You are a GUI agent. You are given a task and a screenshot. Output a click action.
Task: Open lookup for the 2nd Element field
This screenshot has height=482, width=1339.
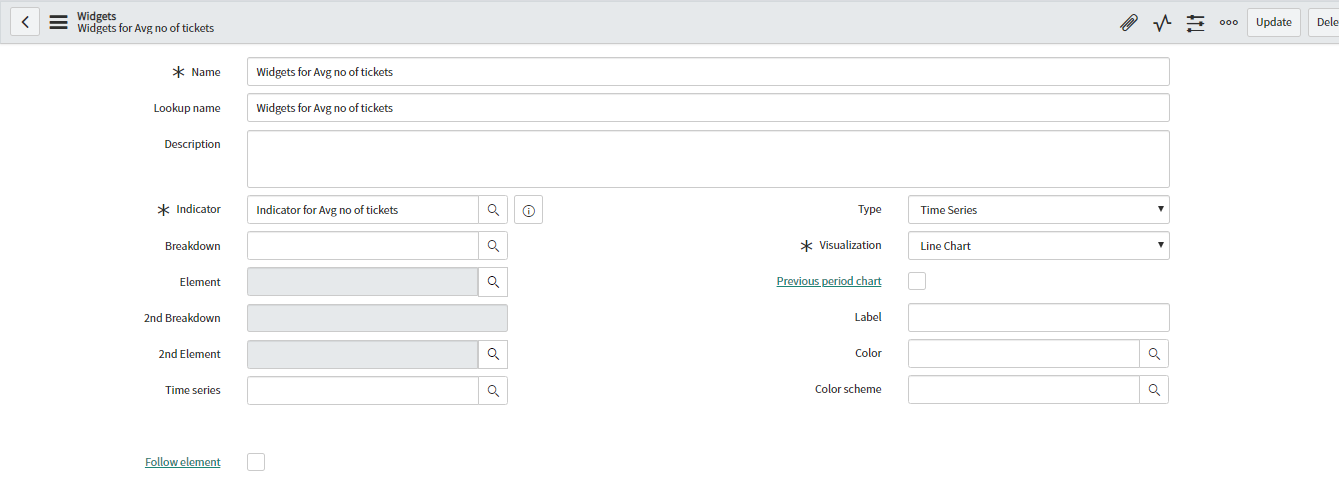point(493,354)
